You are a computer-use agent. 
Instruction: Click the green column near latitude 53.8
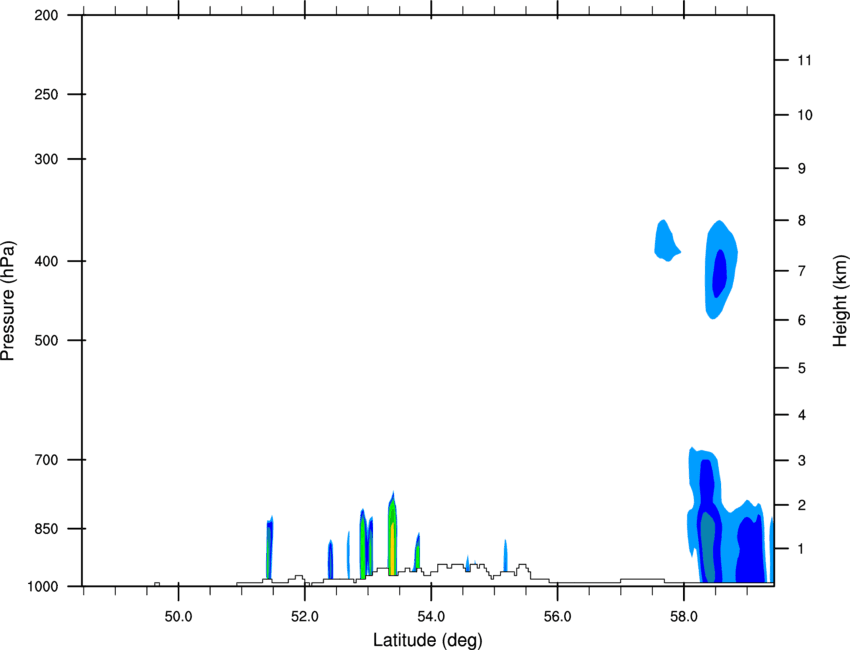click(417, 551)
